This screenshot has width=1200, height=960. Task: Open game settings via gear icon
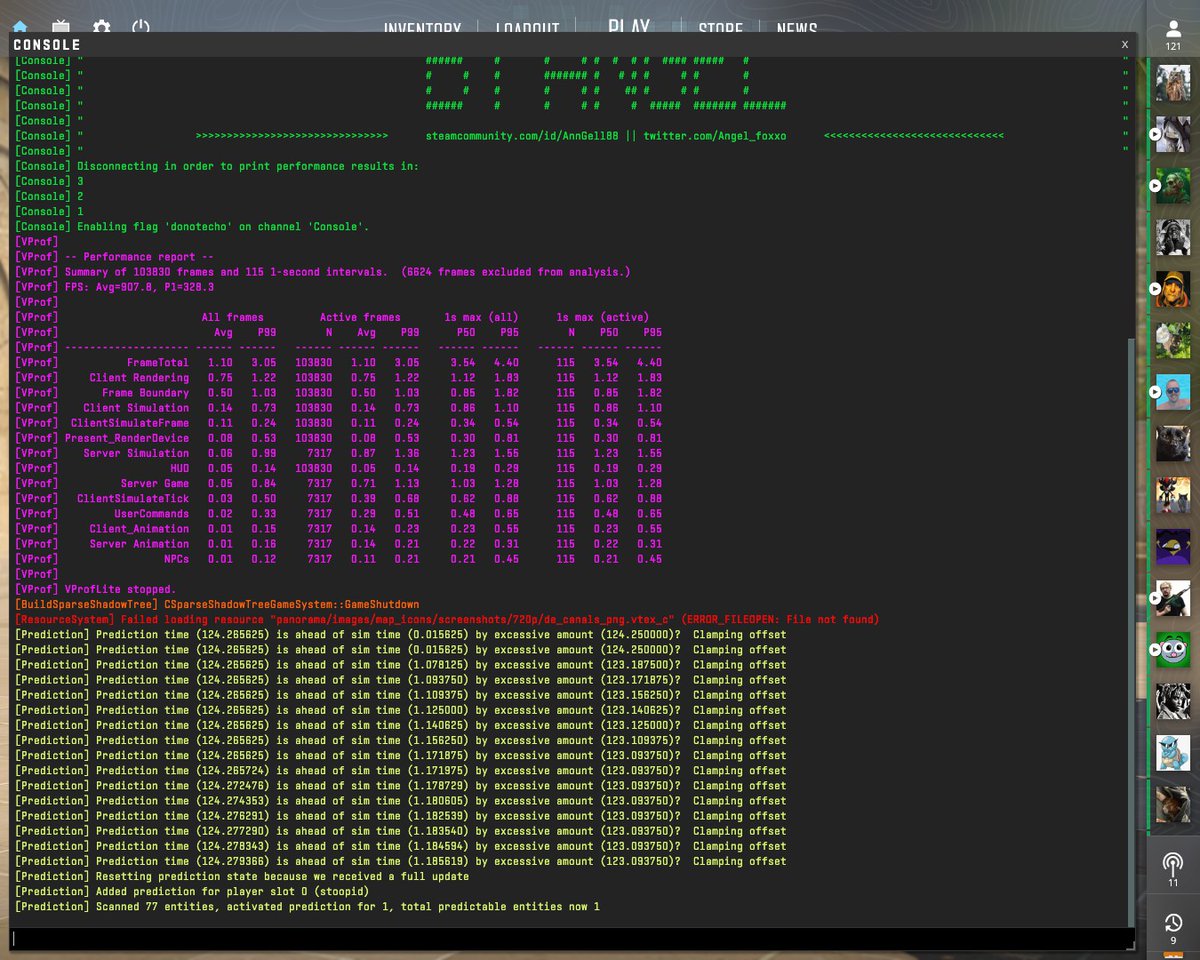click(x=101, y=28)
